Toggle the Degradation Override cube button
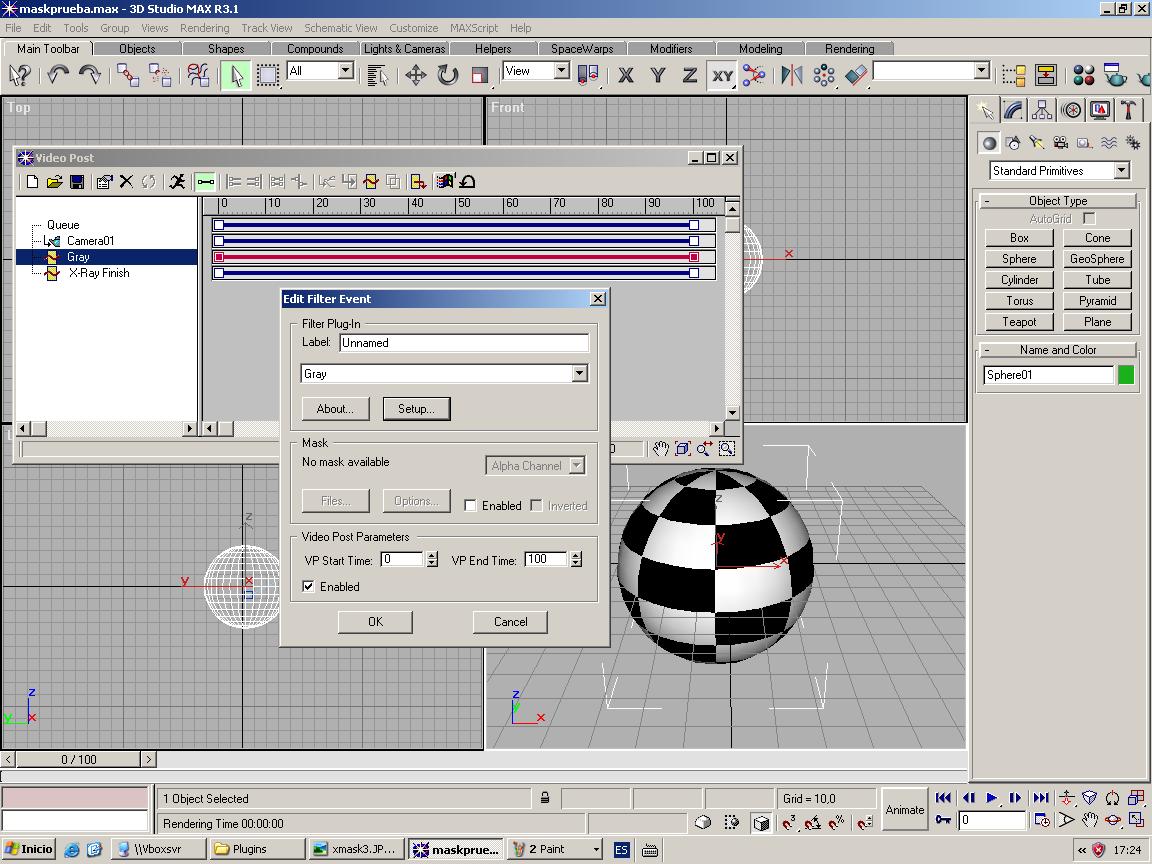The height and width of the screenshot is (864, 1152). tap(761, 822)
